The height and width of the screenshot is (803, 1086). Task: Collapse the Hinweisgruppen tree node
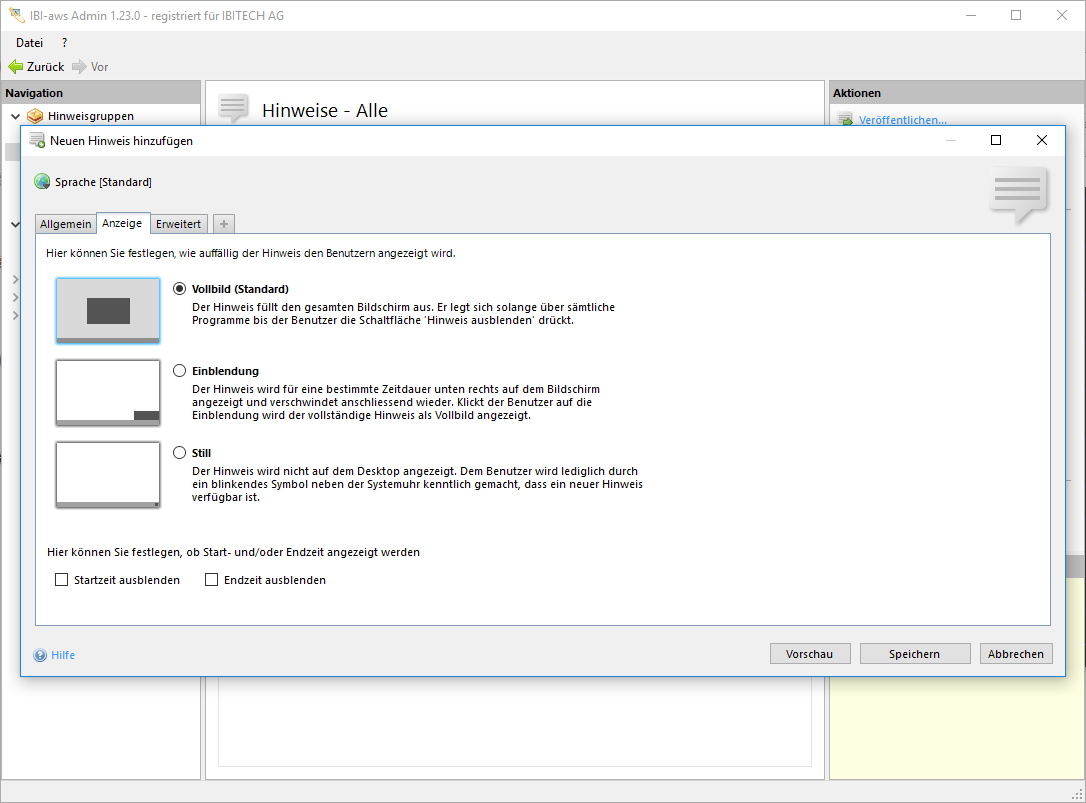point(15,116)
